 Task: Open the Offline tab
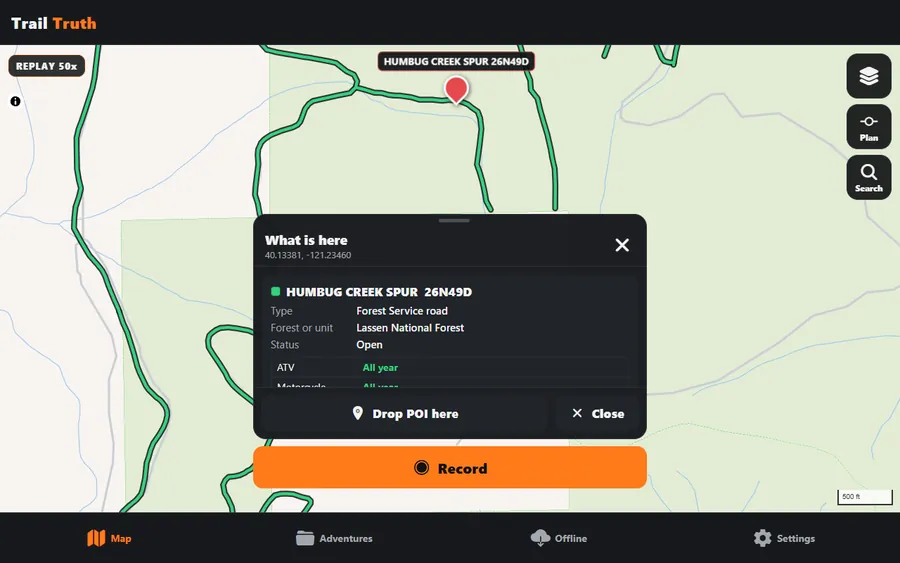coord(559,538)
